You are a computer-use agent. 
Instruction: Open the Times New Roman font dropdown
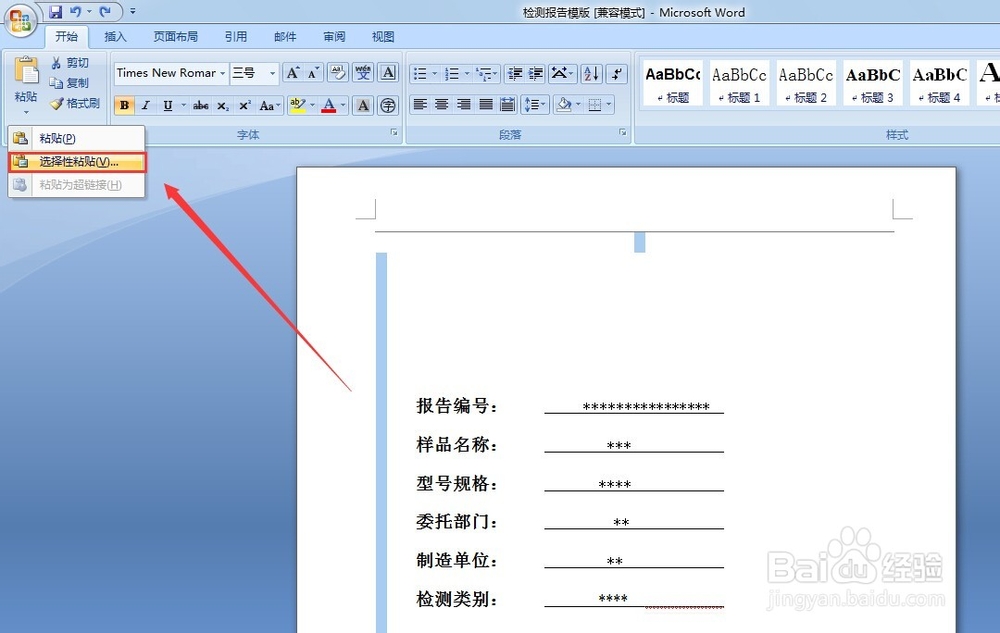click(x=223, y=73)
